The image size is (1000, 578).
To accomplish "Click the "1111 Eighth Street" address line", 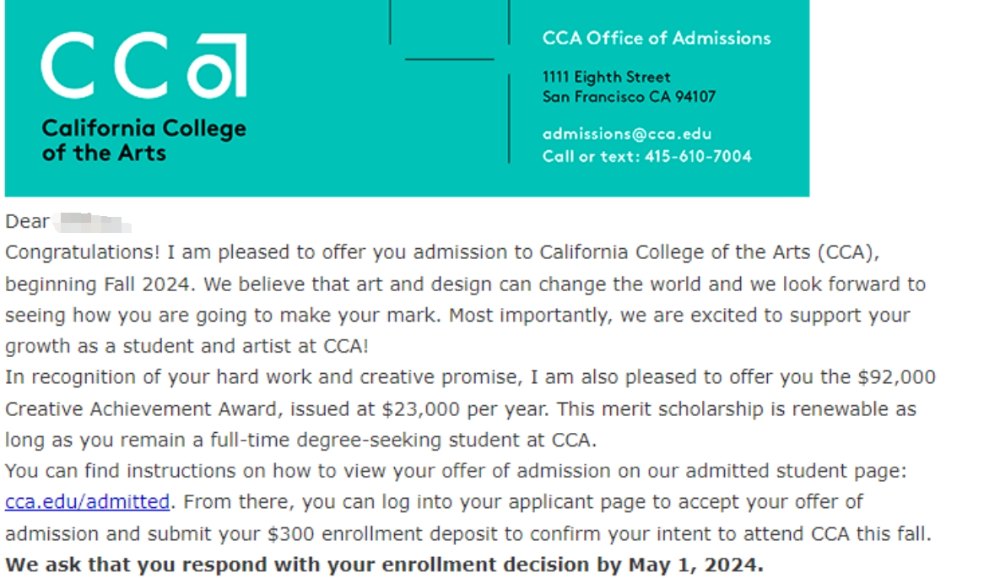I will (x=606, y=77).
